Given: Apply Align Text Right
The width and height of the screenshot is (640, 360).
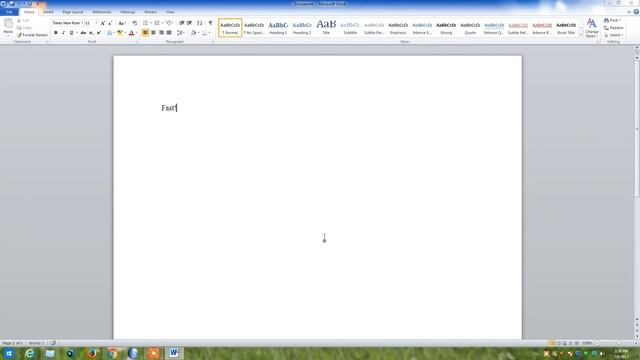Looking at the screenshot, I should coord(161,33).
